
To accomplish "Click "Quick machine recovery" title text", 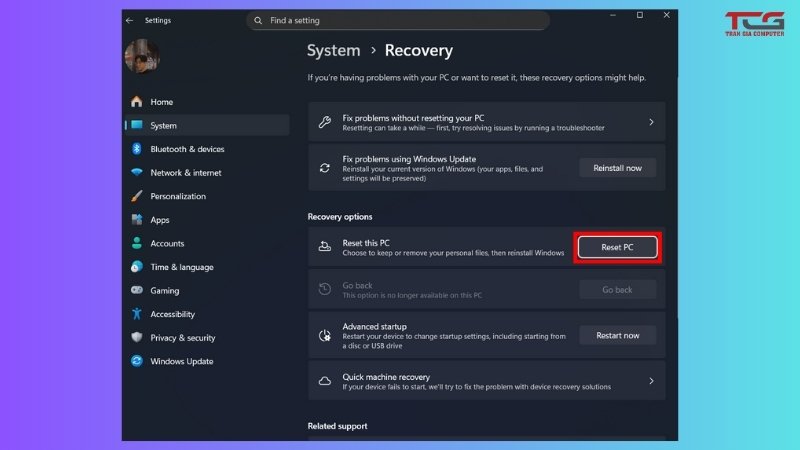I will click(386, 377).
